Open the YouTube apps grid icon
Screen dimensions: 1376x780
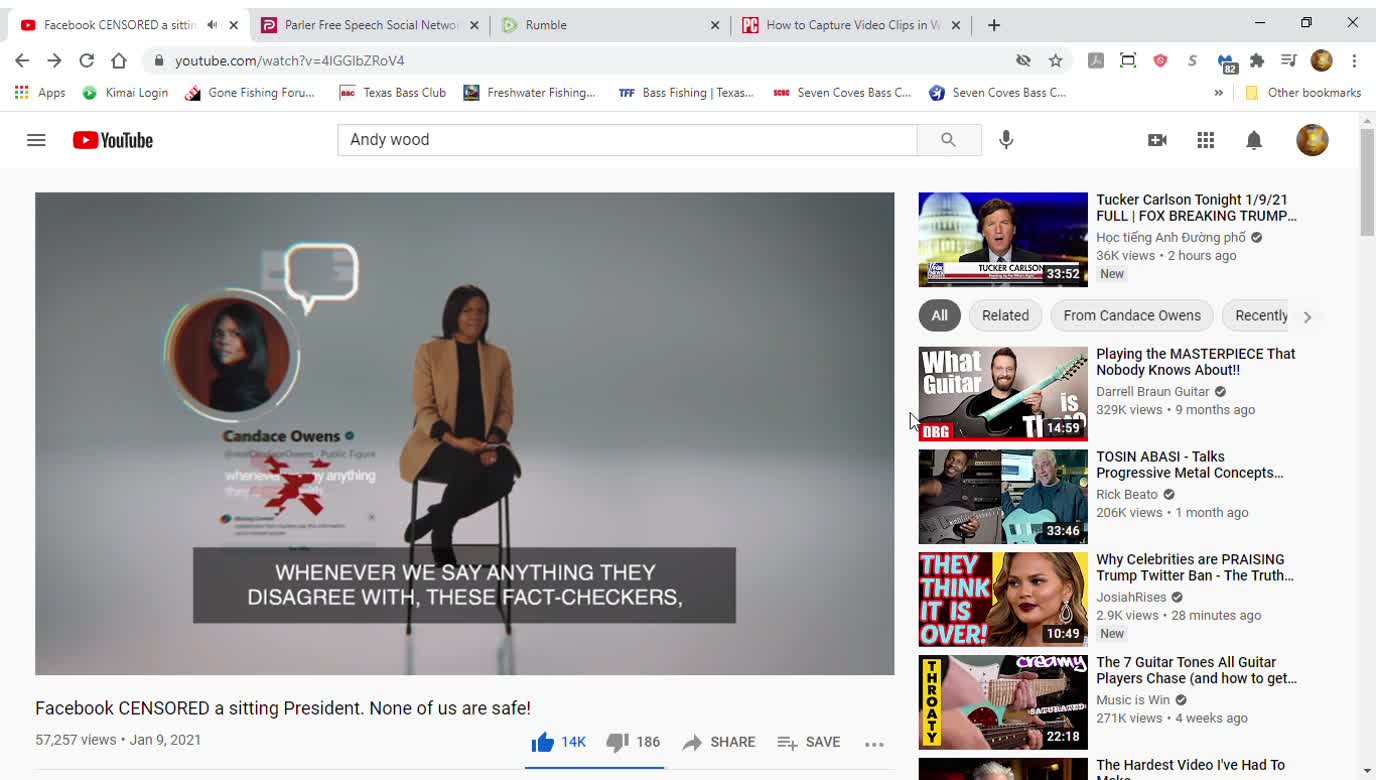[1206, 140]
